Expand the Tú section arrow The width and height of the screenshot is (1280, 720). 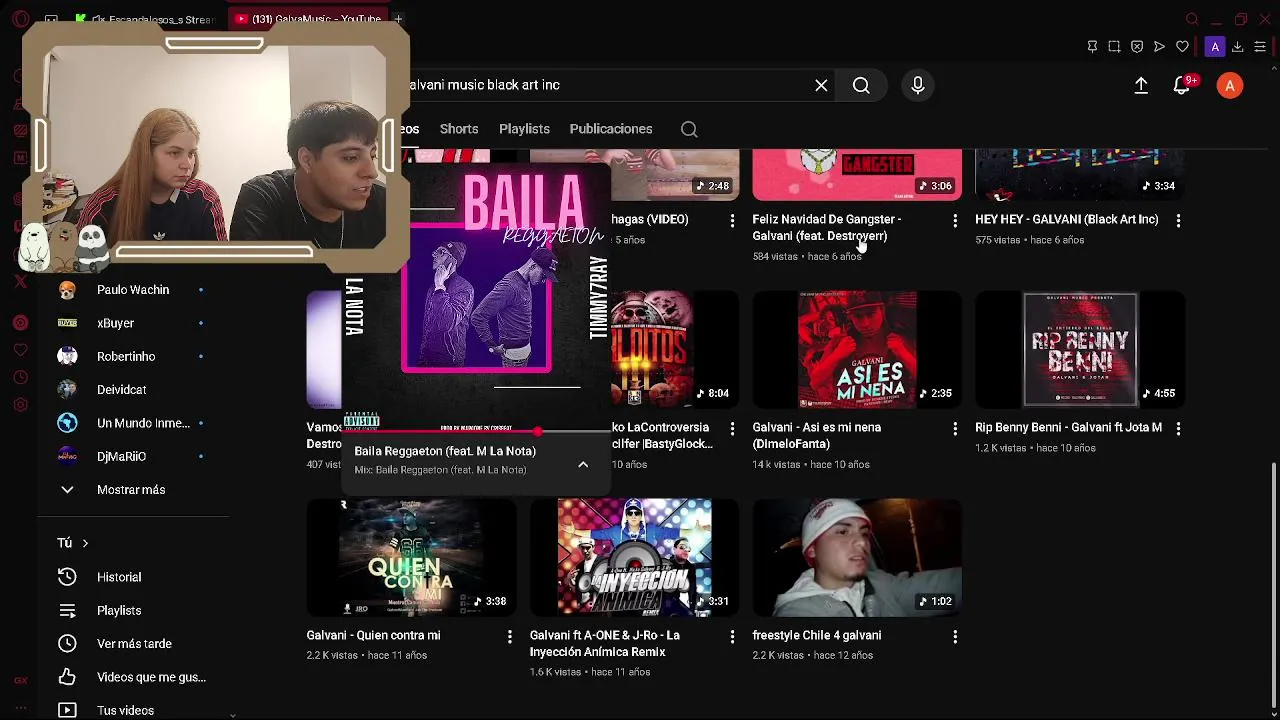coord(85,543)
